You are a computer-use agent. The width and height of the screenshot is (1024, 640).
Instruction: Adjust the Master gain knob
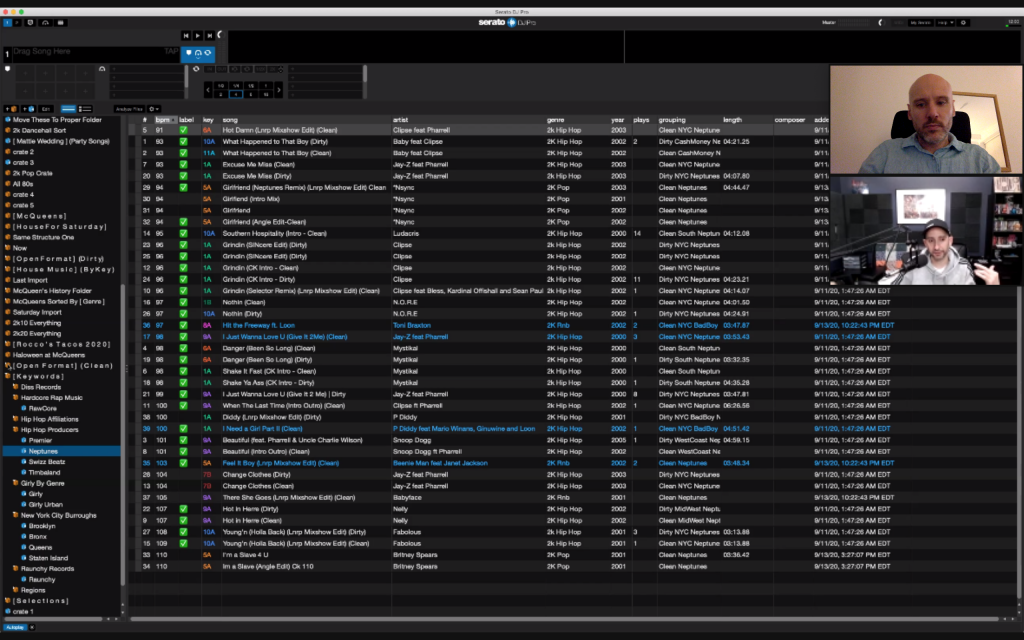880,22
